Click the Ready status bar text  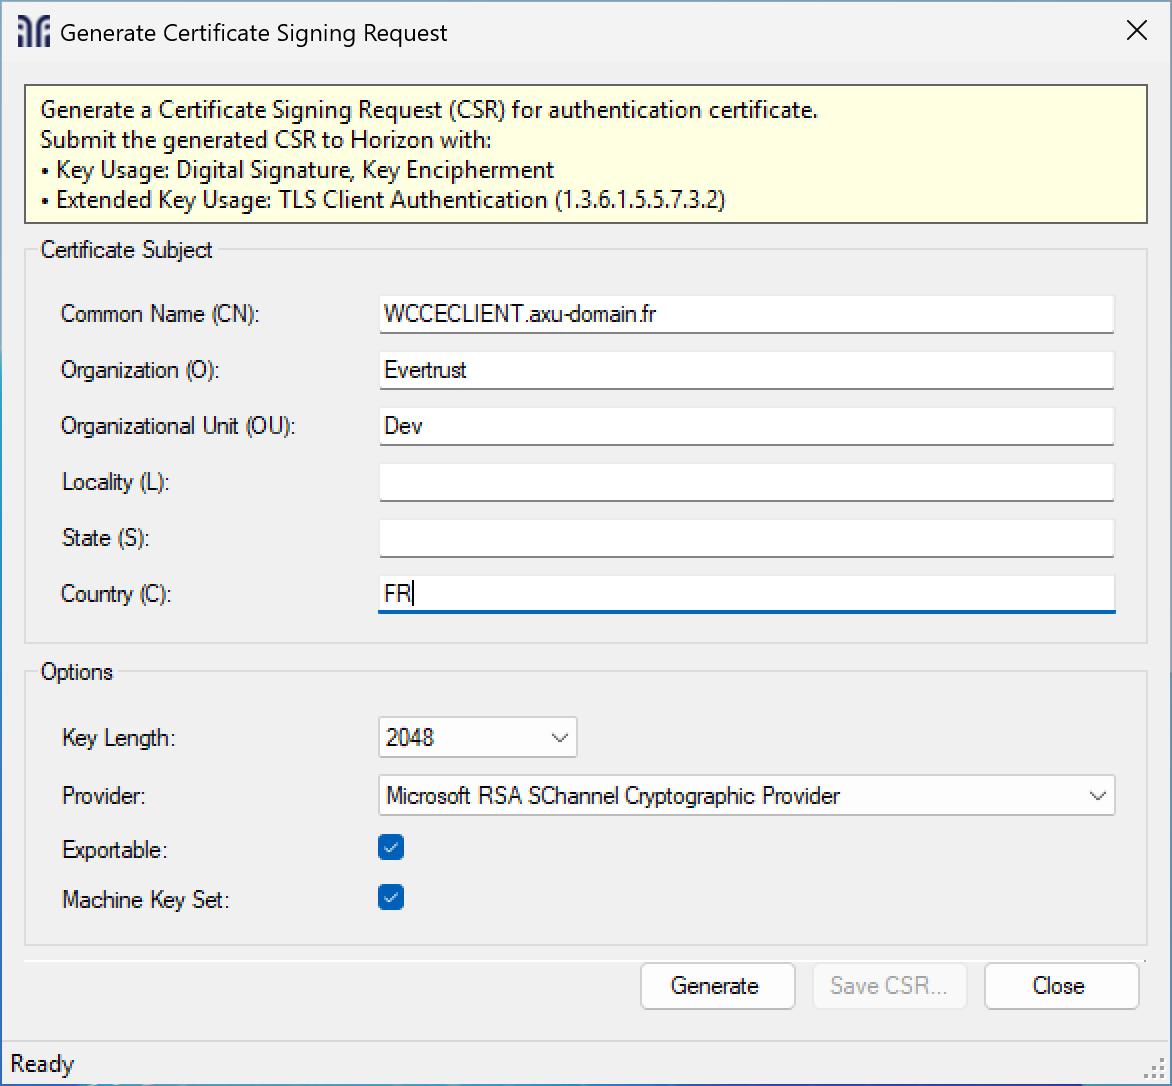click(42, 1064)
